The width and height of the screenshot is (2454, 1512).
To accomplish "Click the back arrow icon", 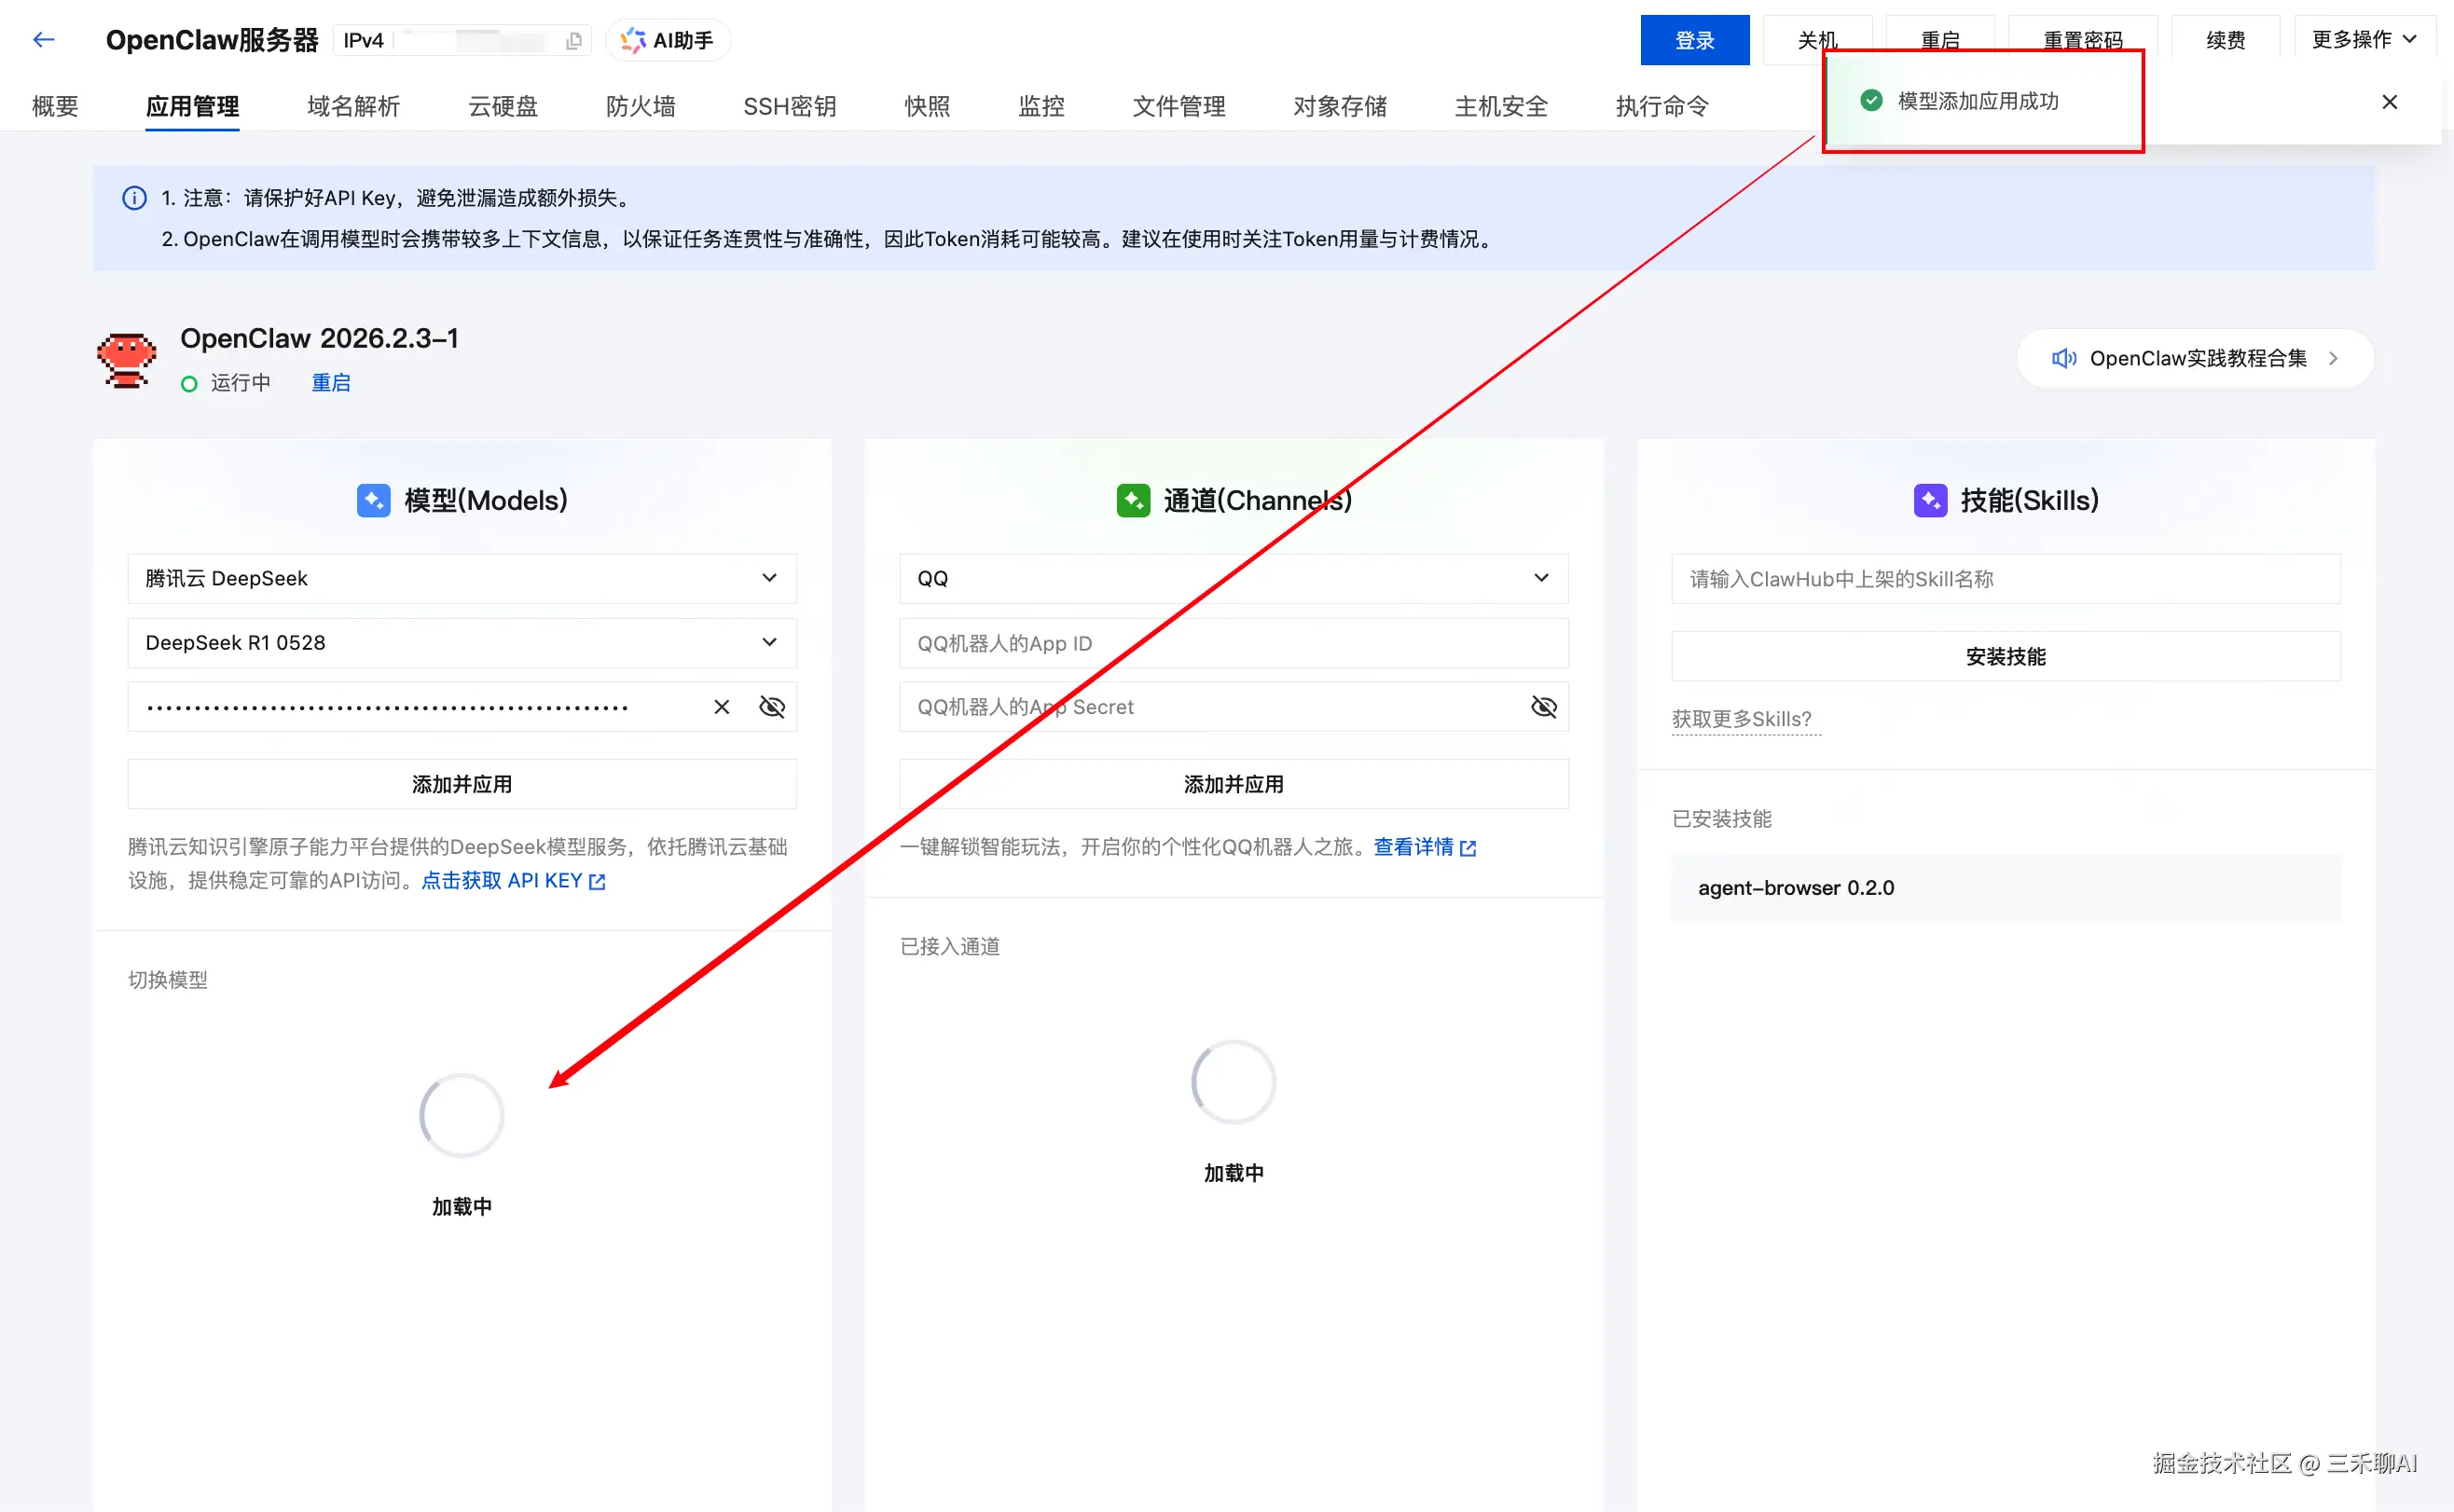I will (x=43, y=40).
